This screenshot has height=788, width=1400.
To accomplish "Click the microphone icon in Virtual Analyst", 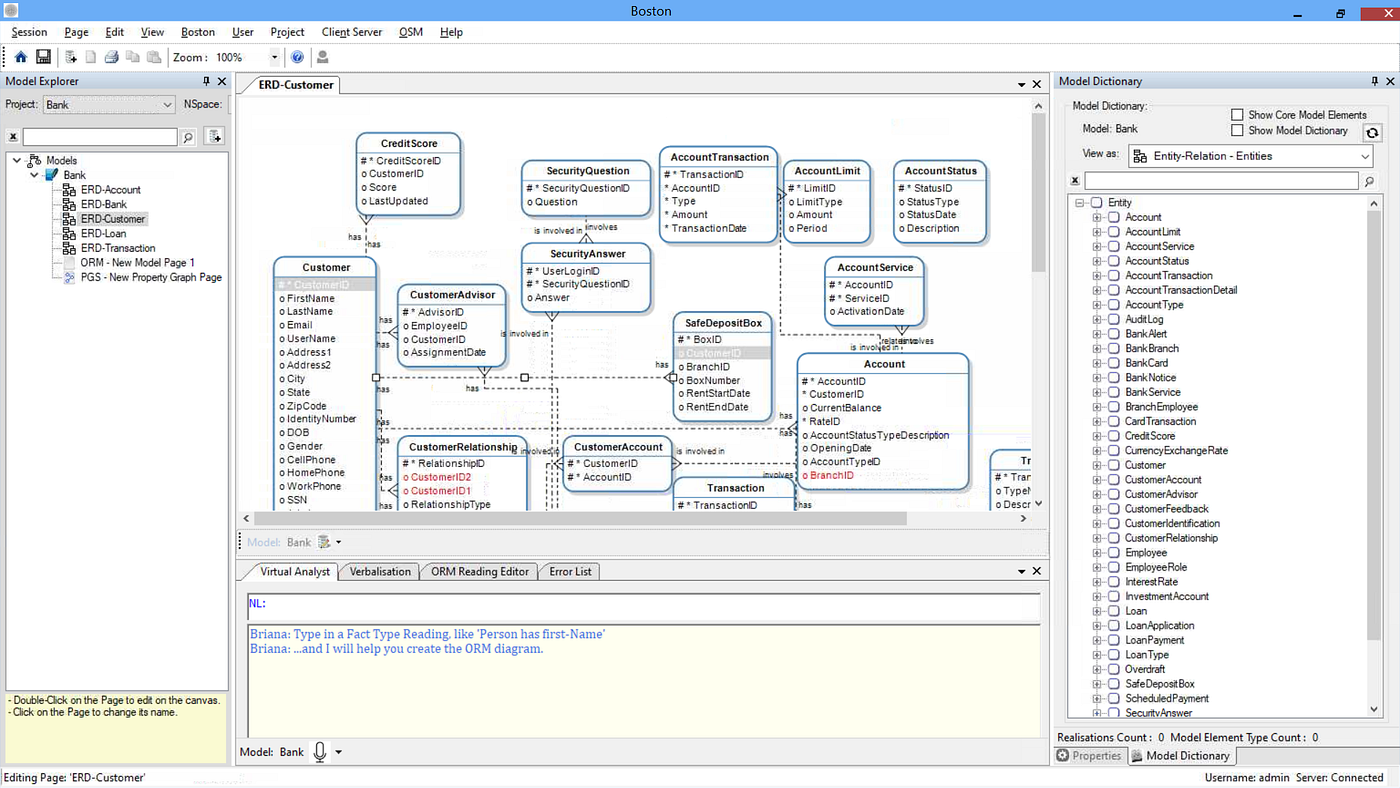I will point(320,752).
